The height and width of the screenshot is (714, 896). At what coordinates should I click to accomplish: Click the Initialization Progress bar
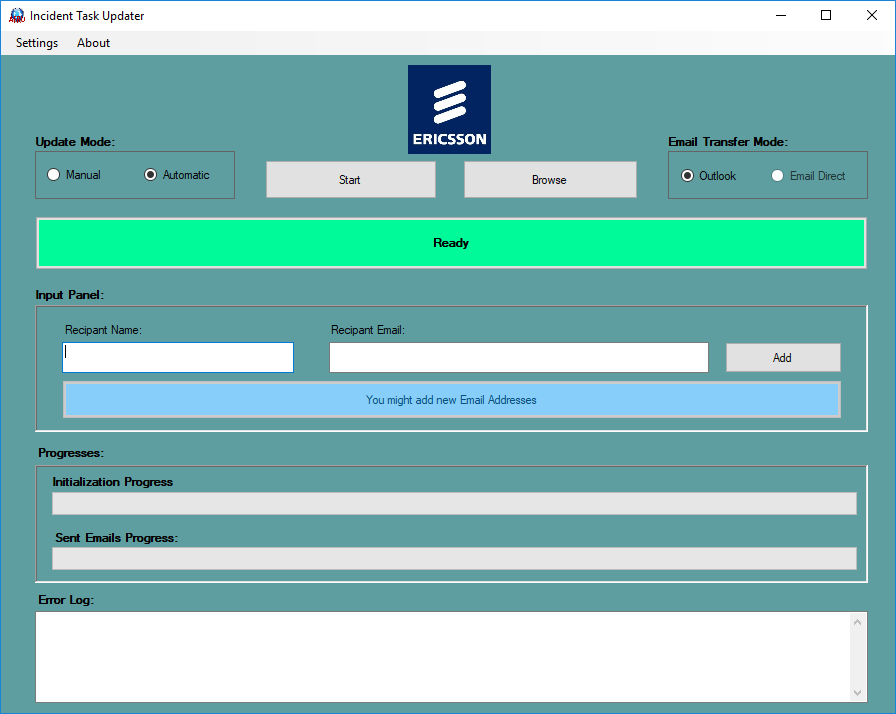point(454,503)
